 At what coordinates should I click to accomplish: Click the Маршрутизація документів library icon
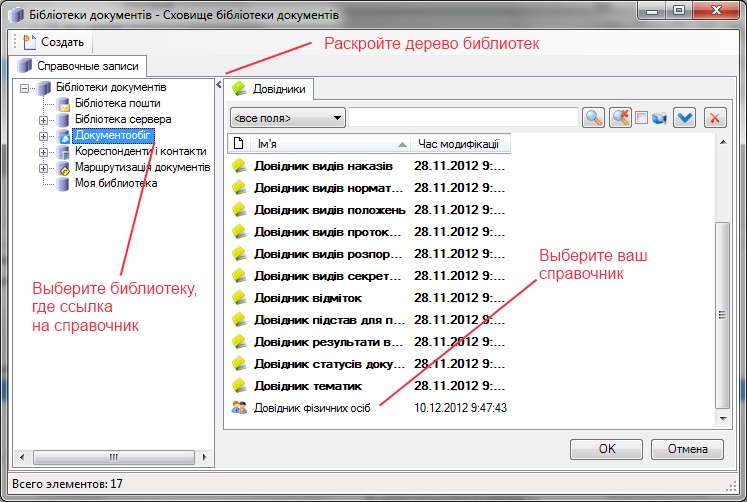coord(64,168)
